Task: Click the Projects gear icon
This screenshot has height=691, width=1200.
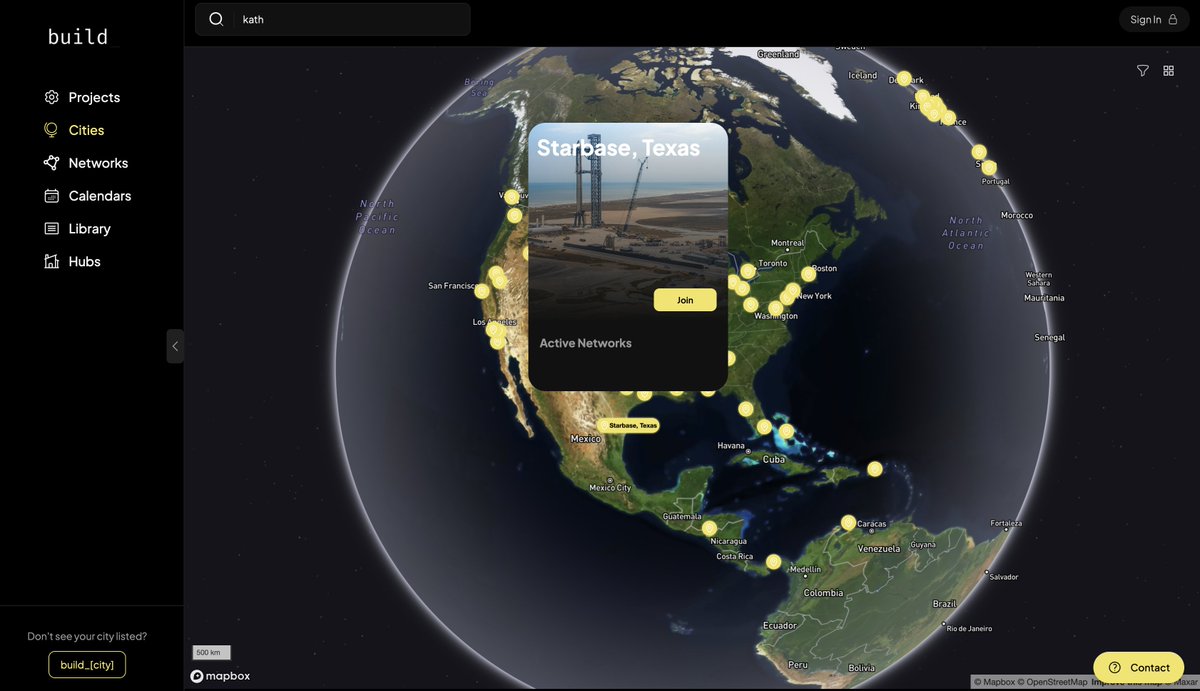Action: coord(52,97)
